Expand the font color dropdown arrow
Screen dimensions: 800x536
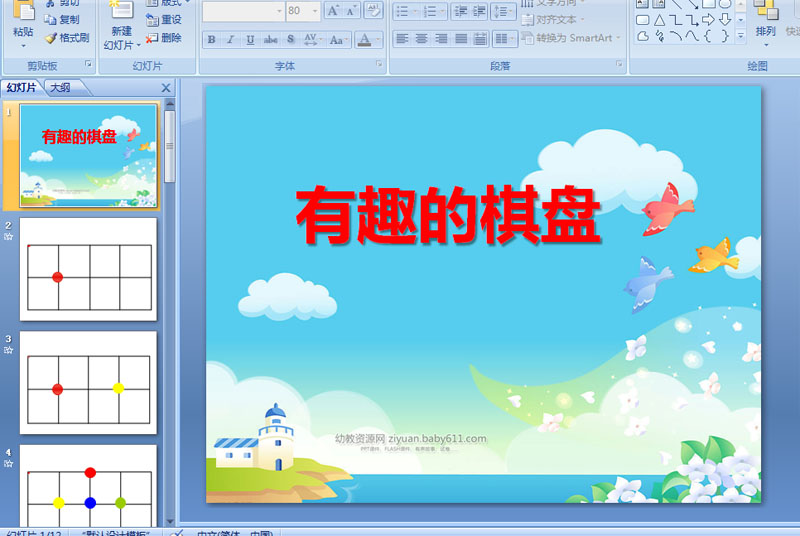378,39
